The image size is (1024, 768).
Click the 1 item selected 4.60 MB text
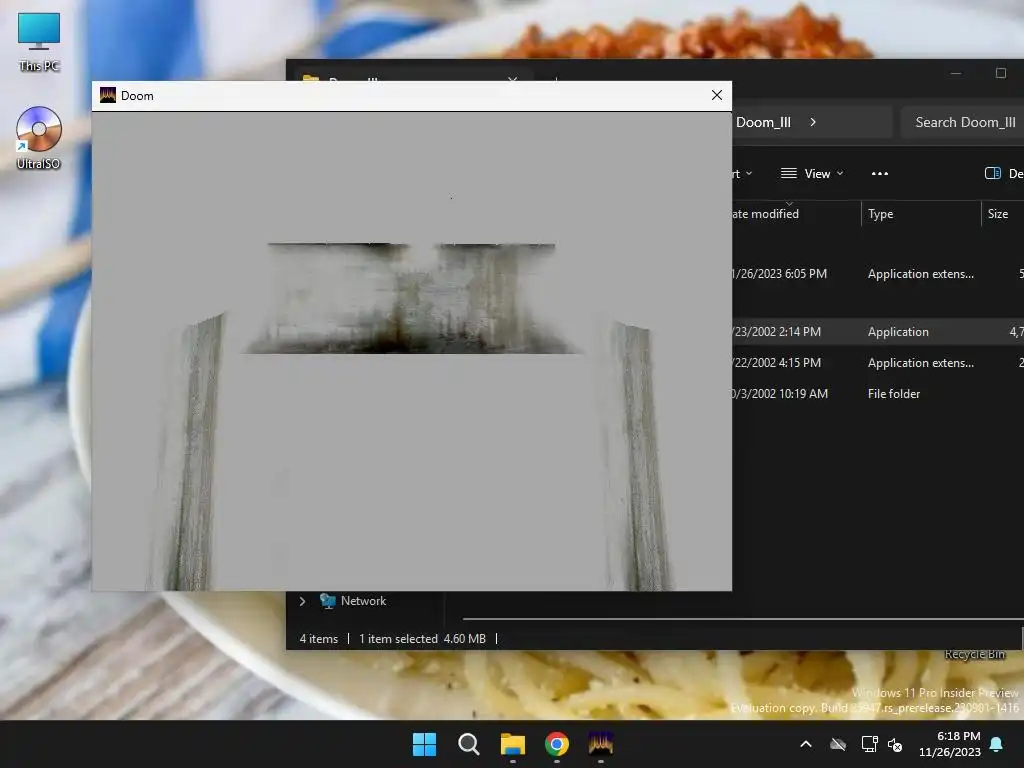pos(423,639)
